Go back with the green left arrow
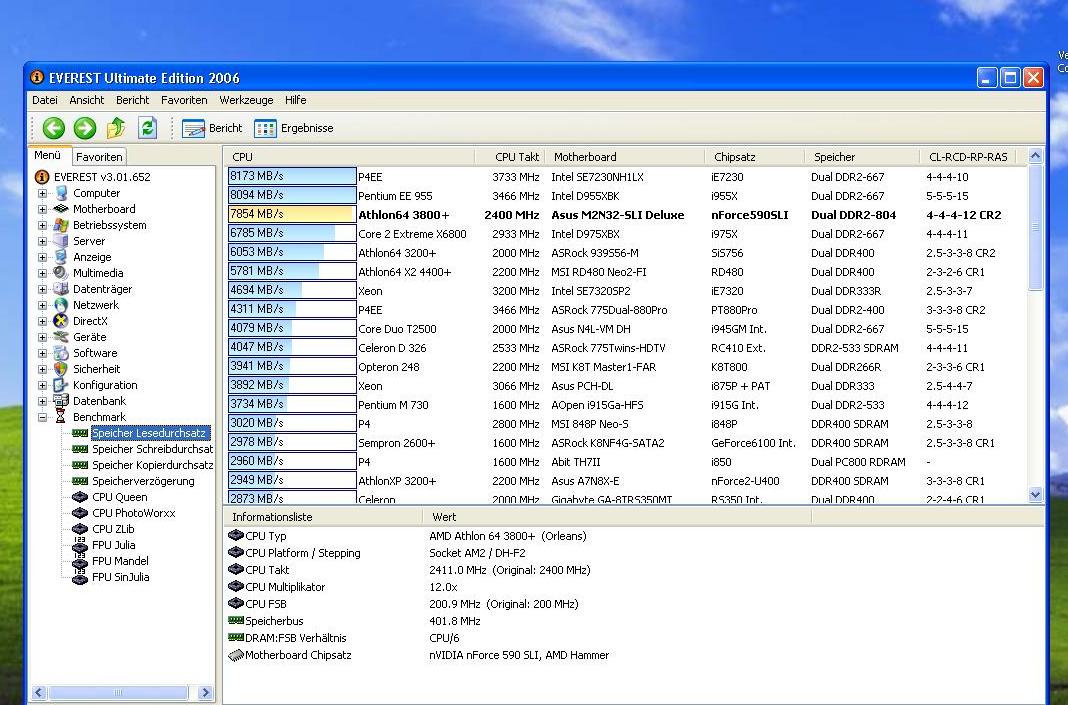The image size is (1068, 705). pos(54,127)
